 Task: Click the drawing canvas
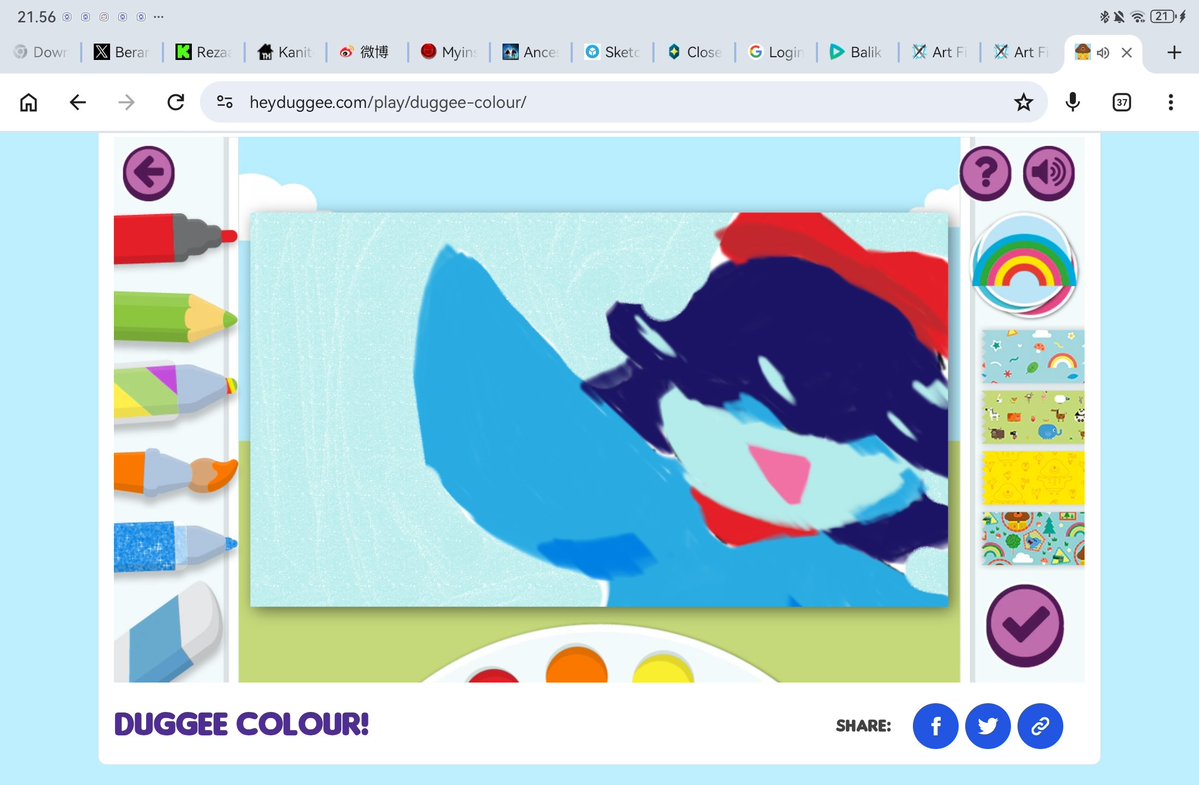[x=599, y=410]
